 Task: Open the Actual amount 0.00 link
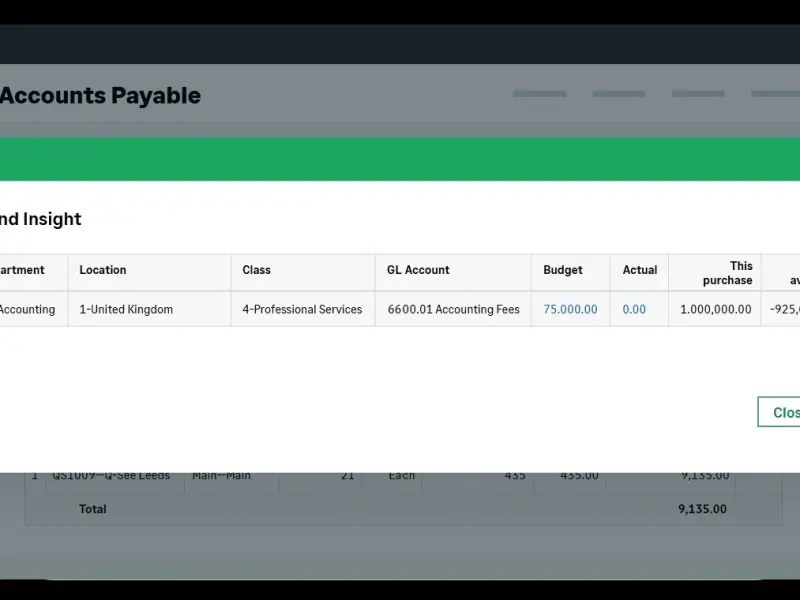point(634,310)
